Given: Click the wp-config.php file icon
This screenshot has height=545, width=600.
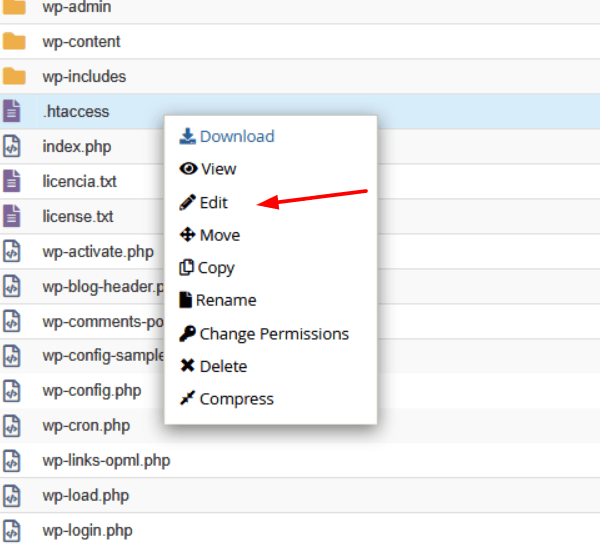Looking at the screenshot, I should [11, 391].
